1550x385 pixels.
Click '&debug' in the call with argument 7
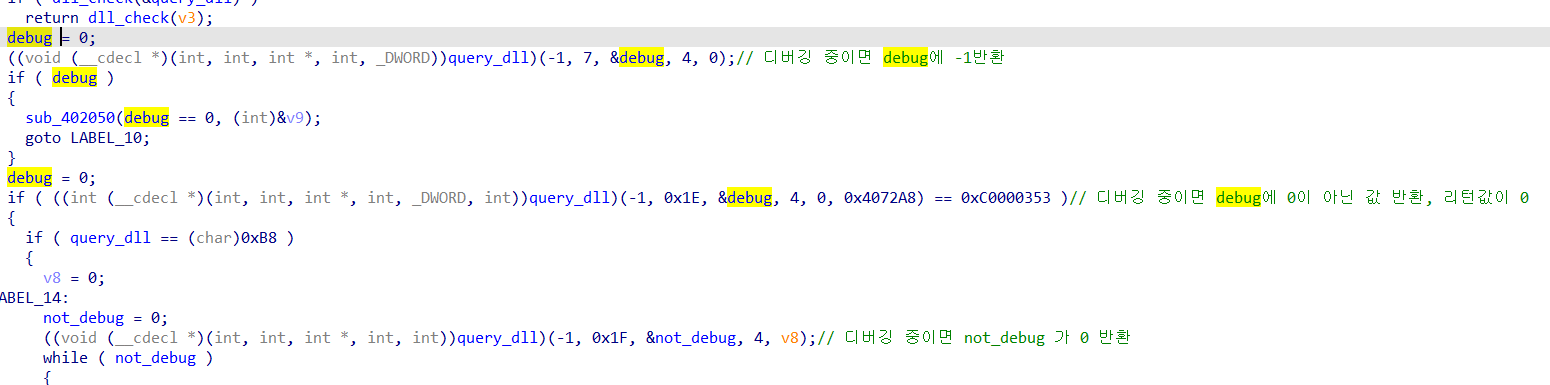coord(637,57)
